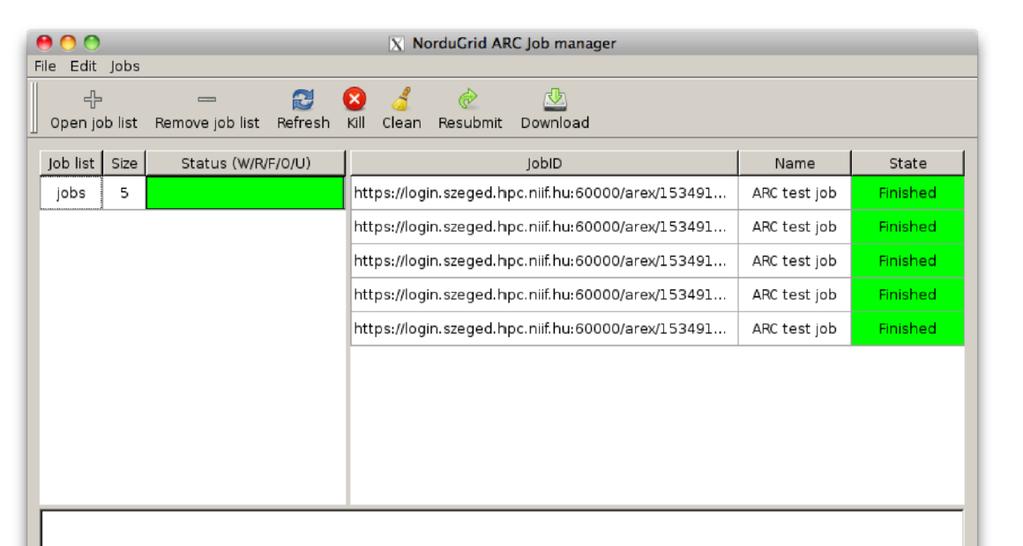The width and height of the screenshot is (1023, 546).
Task: Click the Finished state in the first row
Action: click(x=908, y=193)
